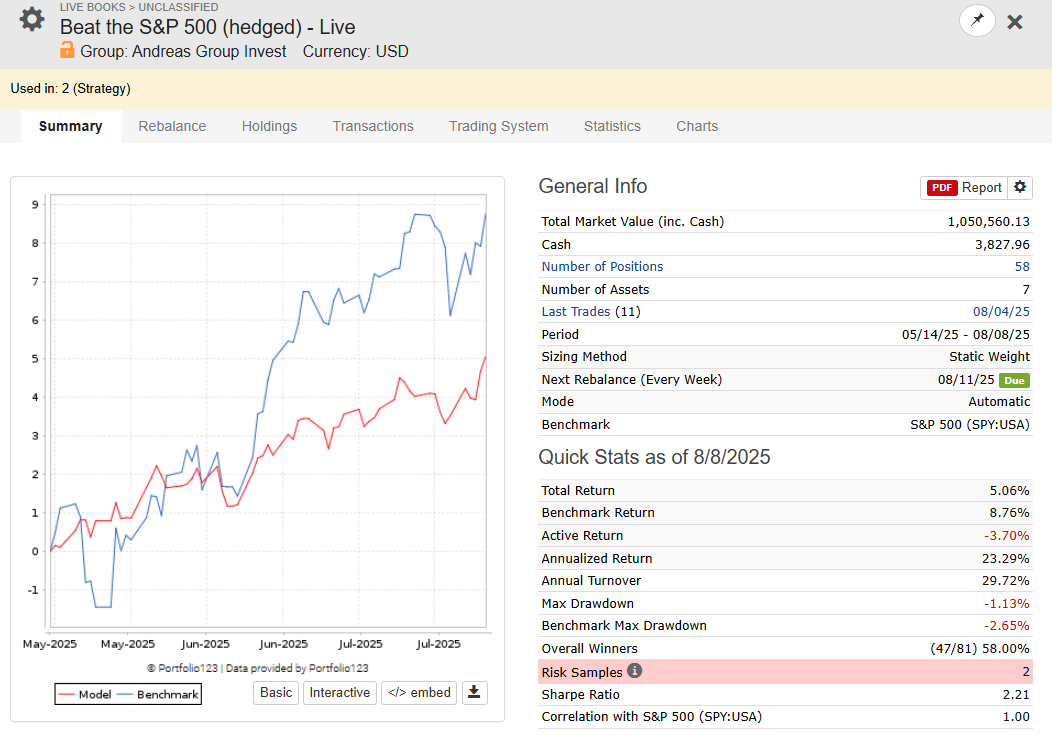Click the Max Drawdown value -1.13%
The width and height of the screenshot is (1052, 744).
click(x=1006, y=604)
